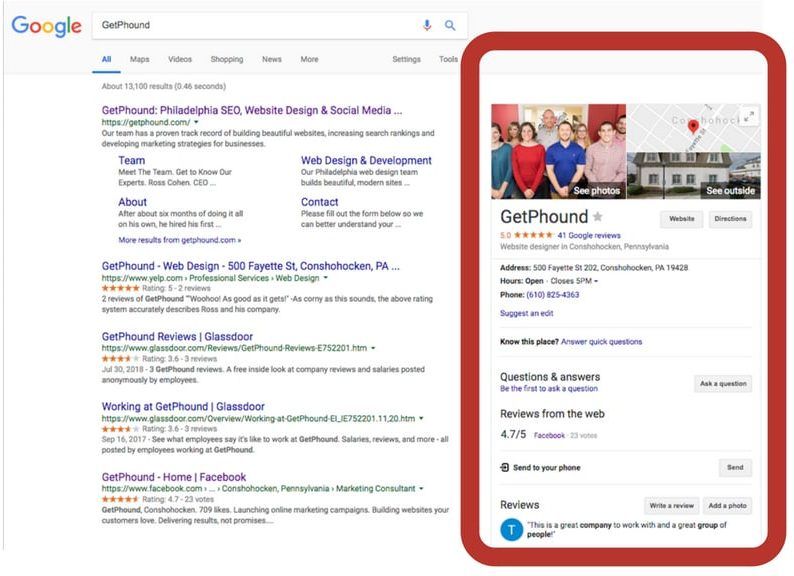Click the Google logo
Viewport: 794px width, 576px height.
(x=47, y=26)
